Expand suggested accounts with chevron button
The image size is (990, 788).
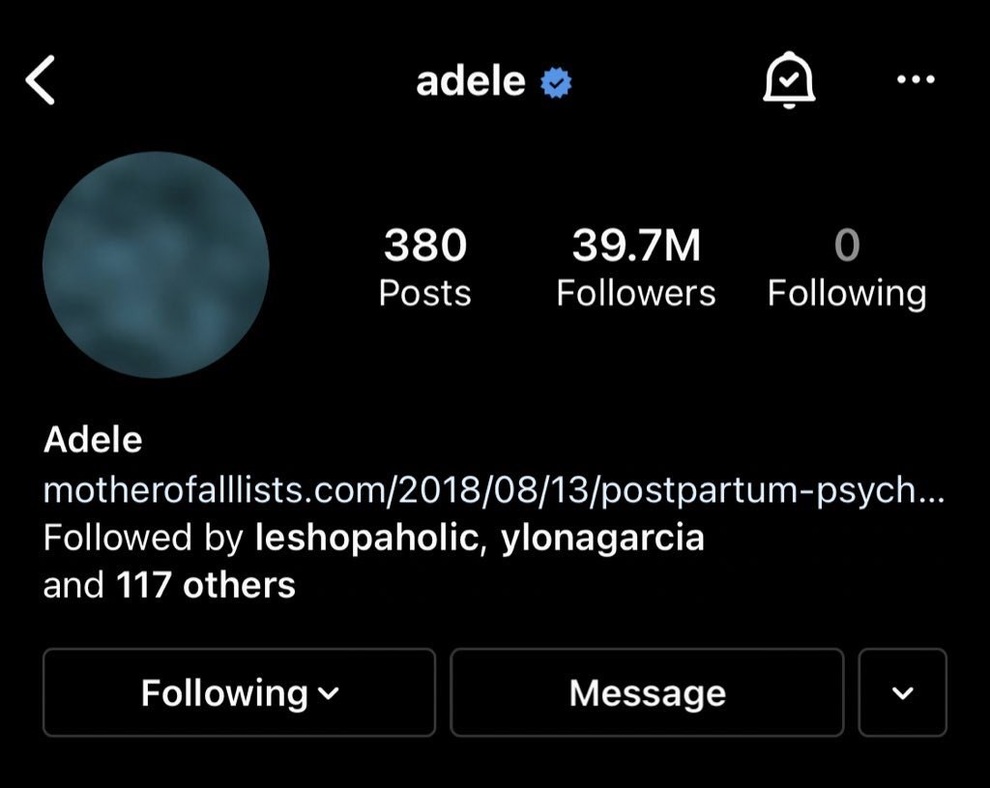pos(903,693)
